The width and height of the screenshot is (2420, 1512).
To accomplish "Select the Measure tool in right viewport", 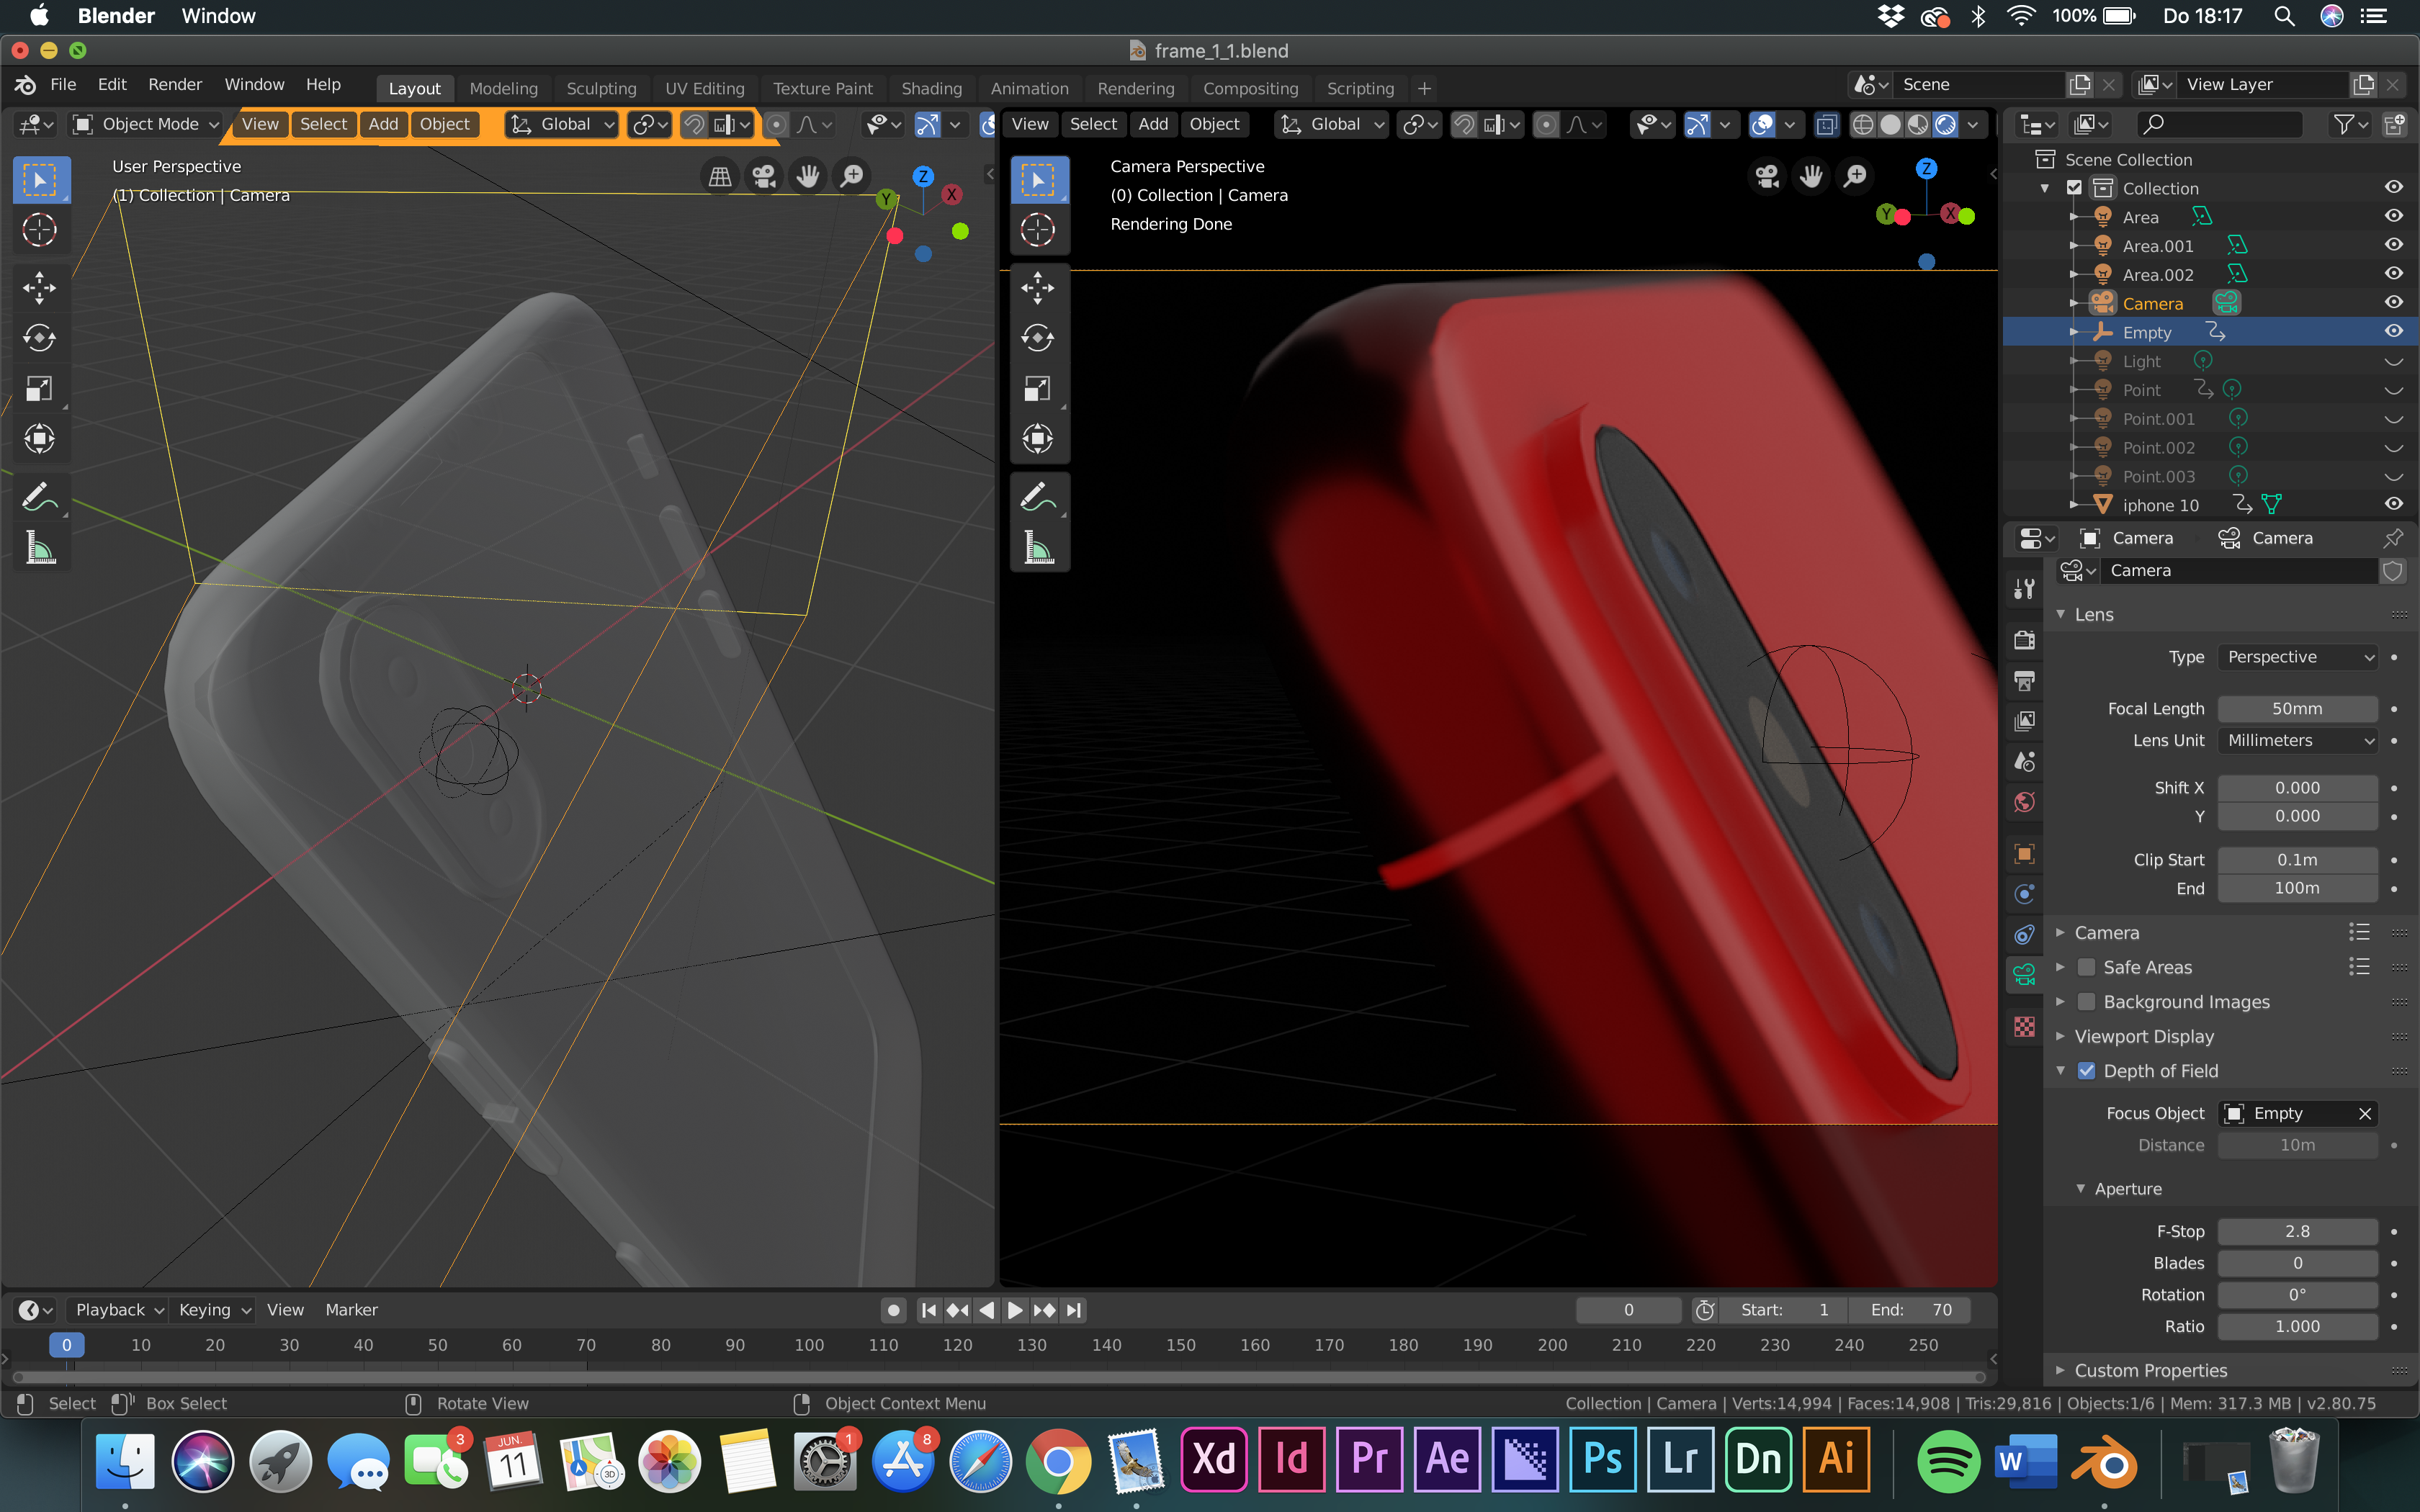I will click(x=1038, y=548).
